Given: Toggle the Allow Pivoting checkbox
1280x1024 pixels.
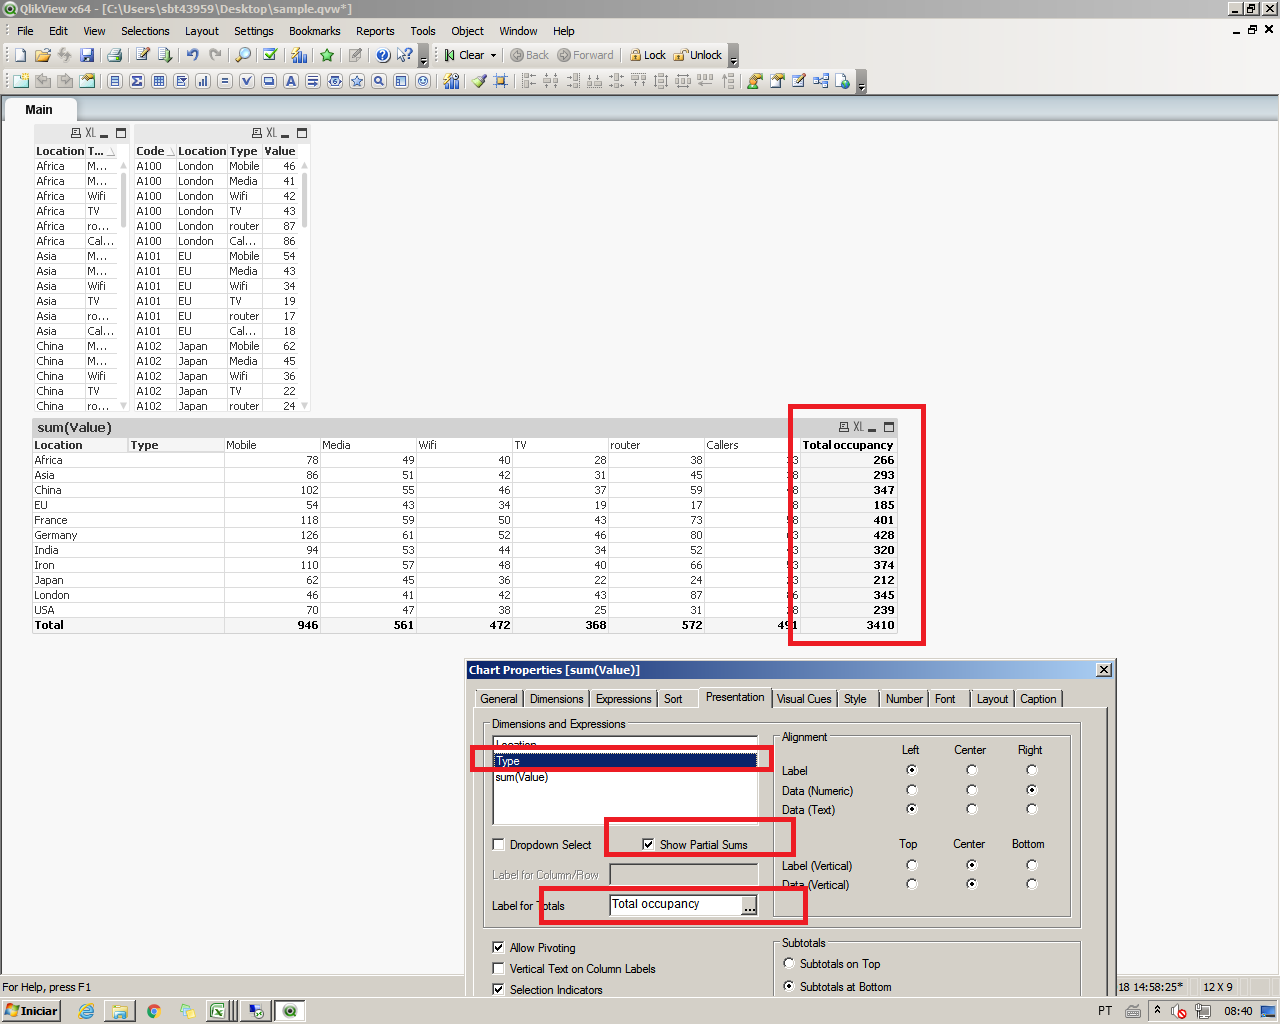Looking at the screenshot, I should (x=498, y=948).
